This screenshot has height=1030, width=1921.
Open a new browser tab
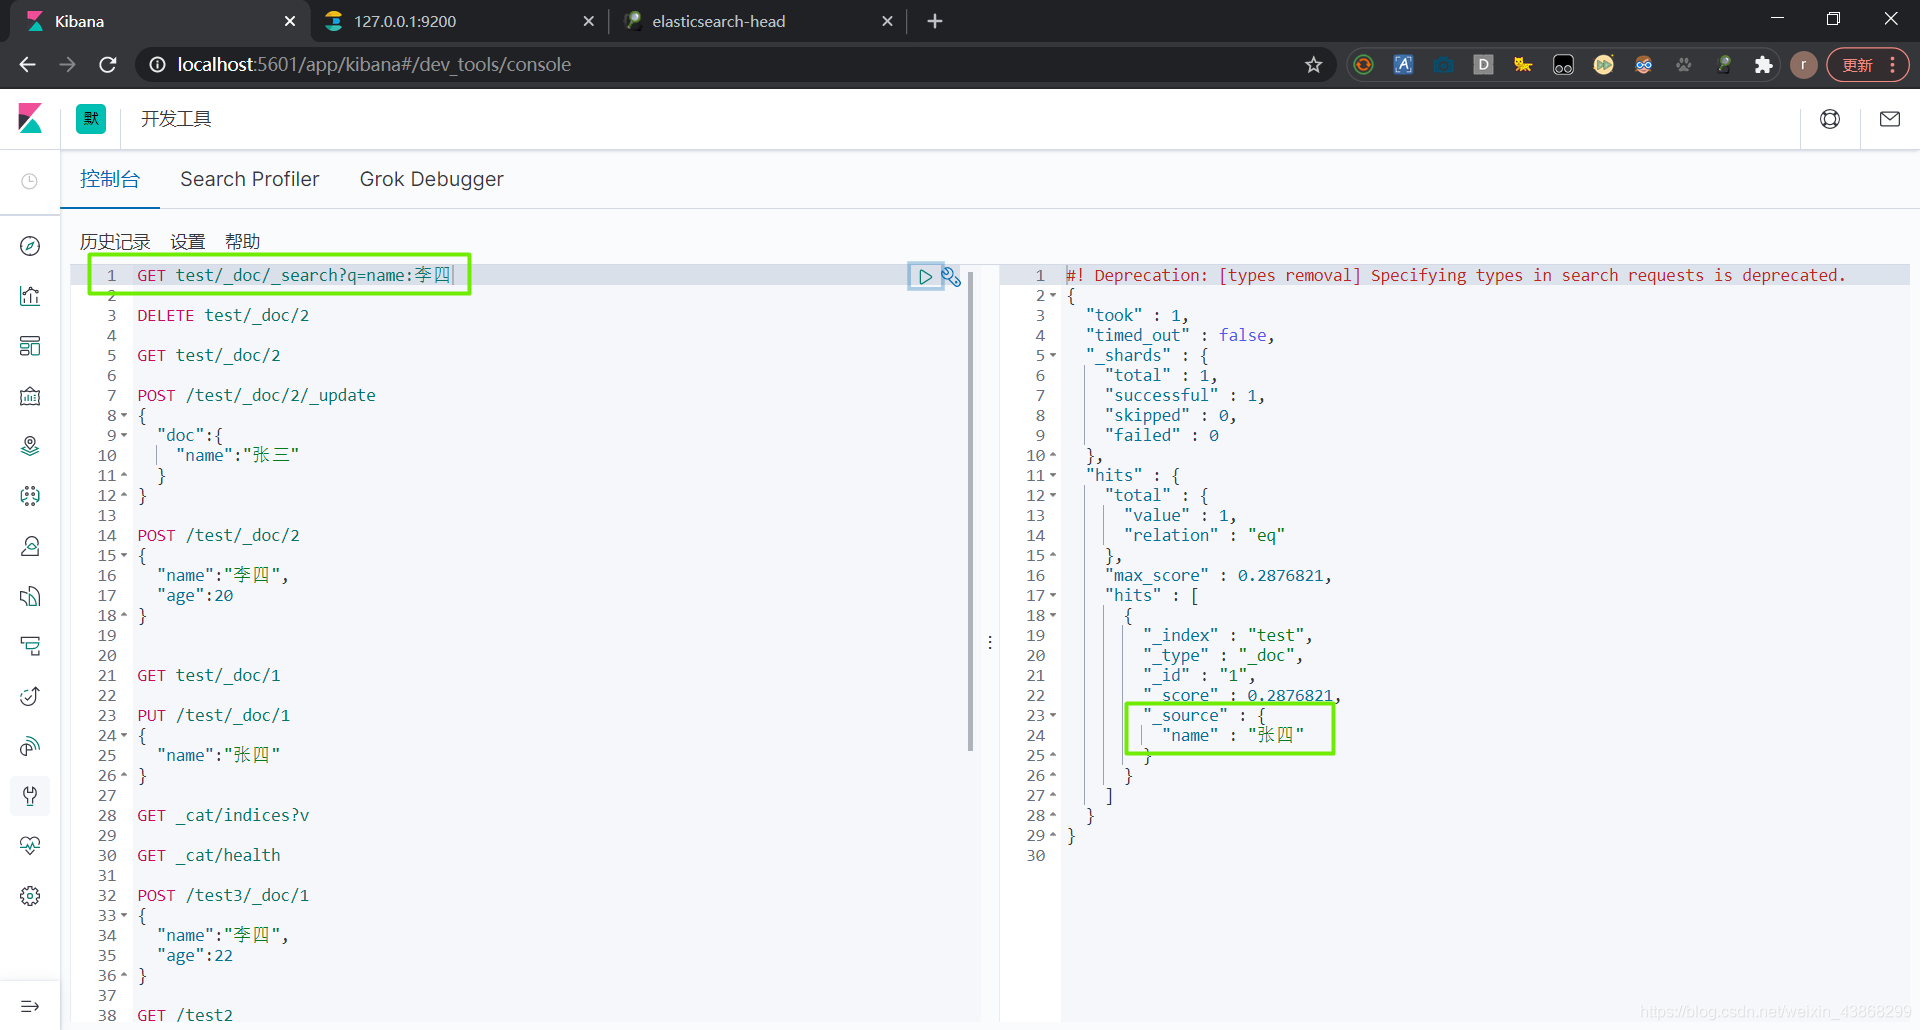point(935,21)
